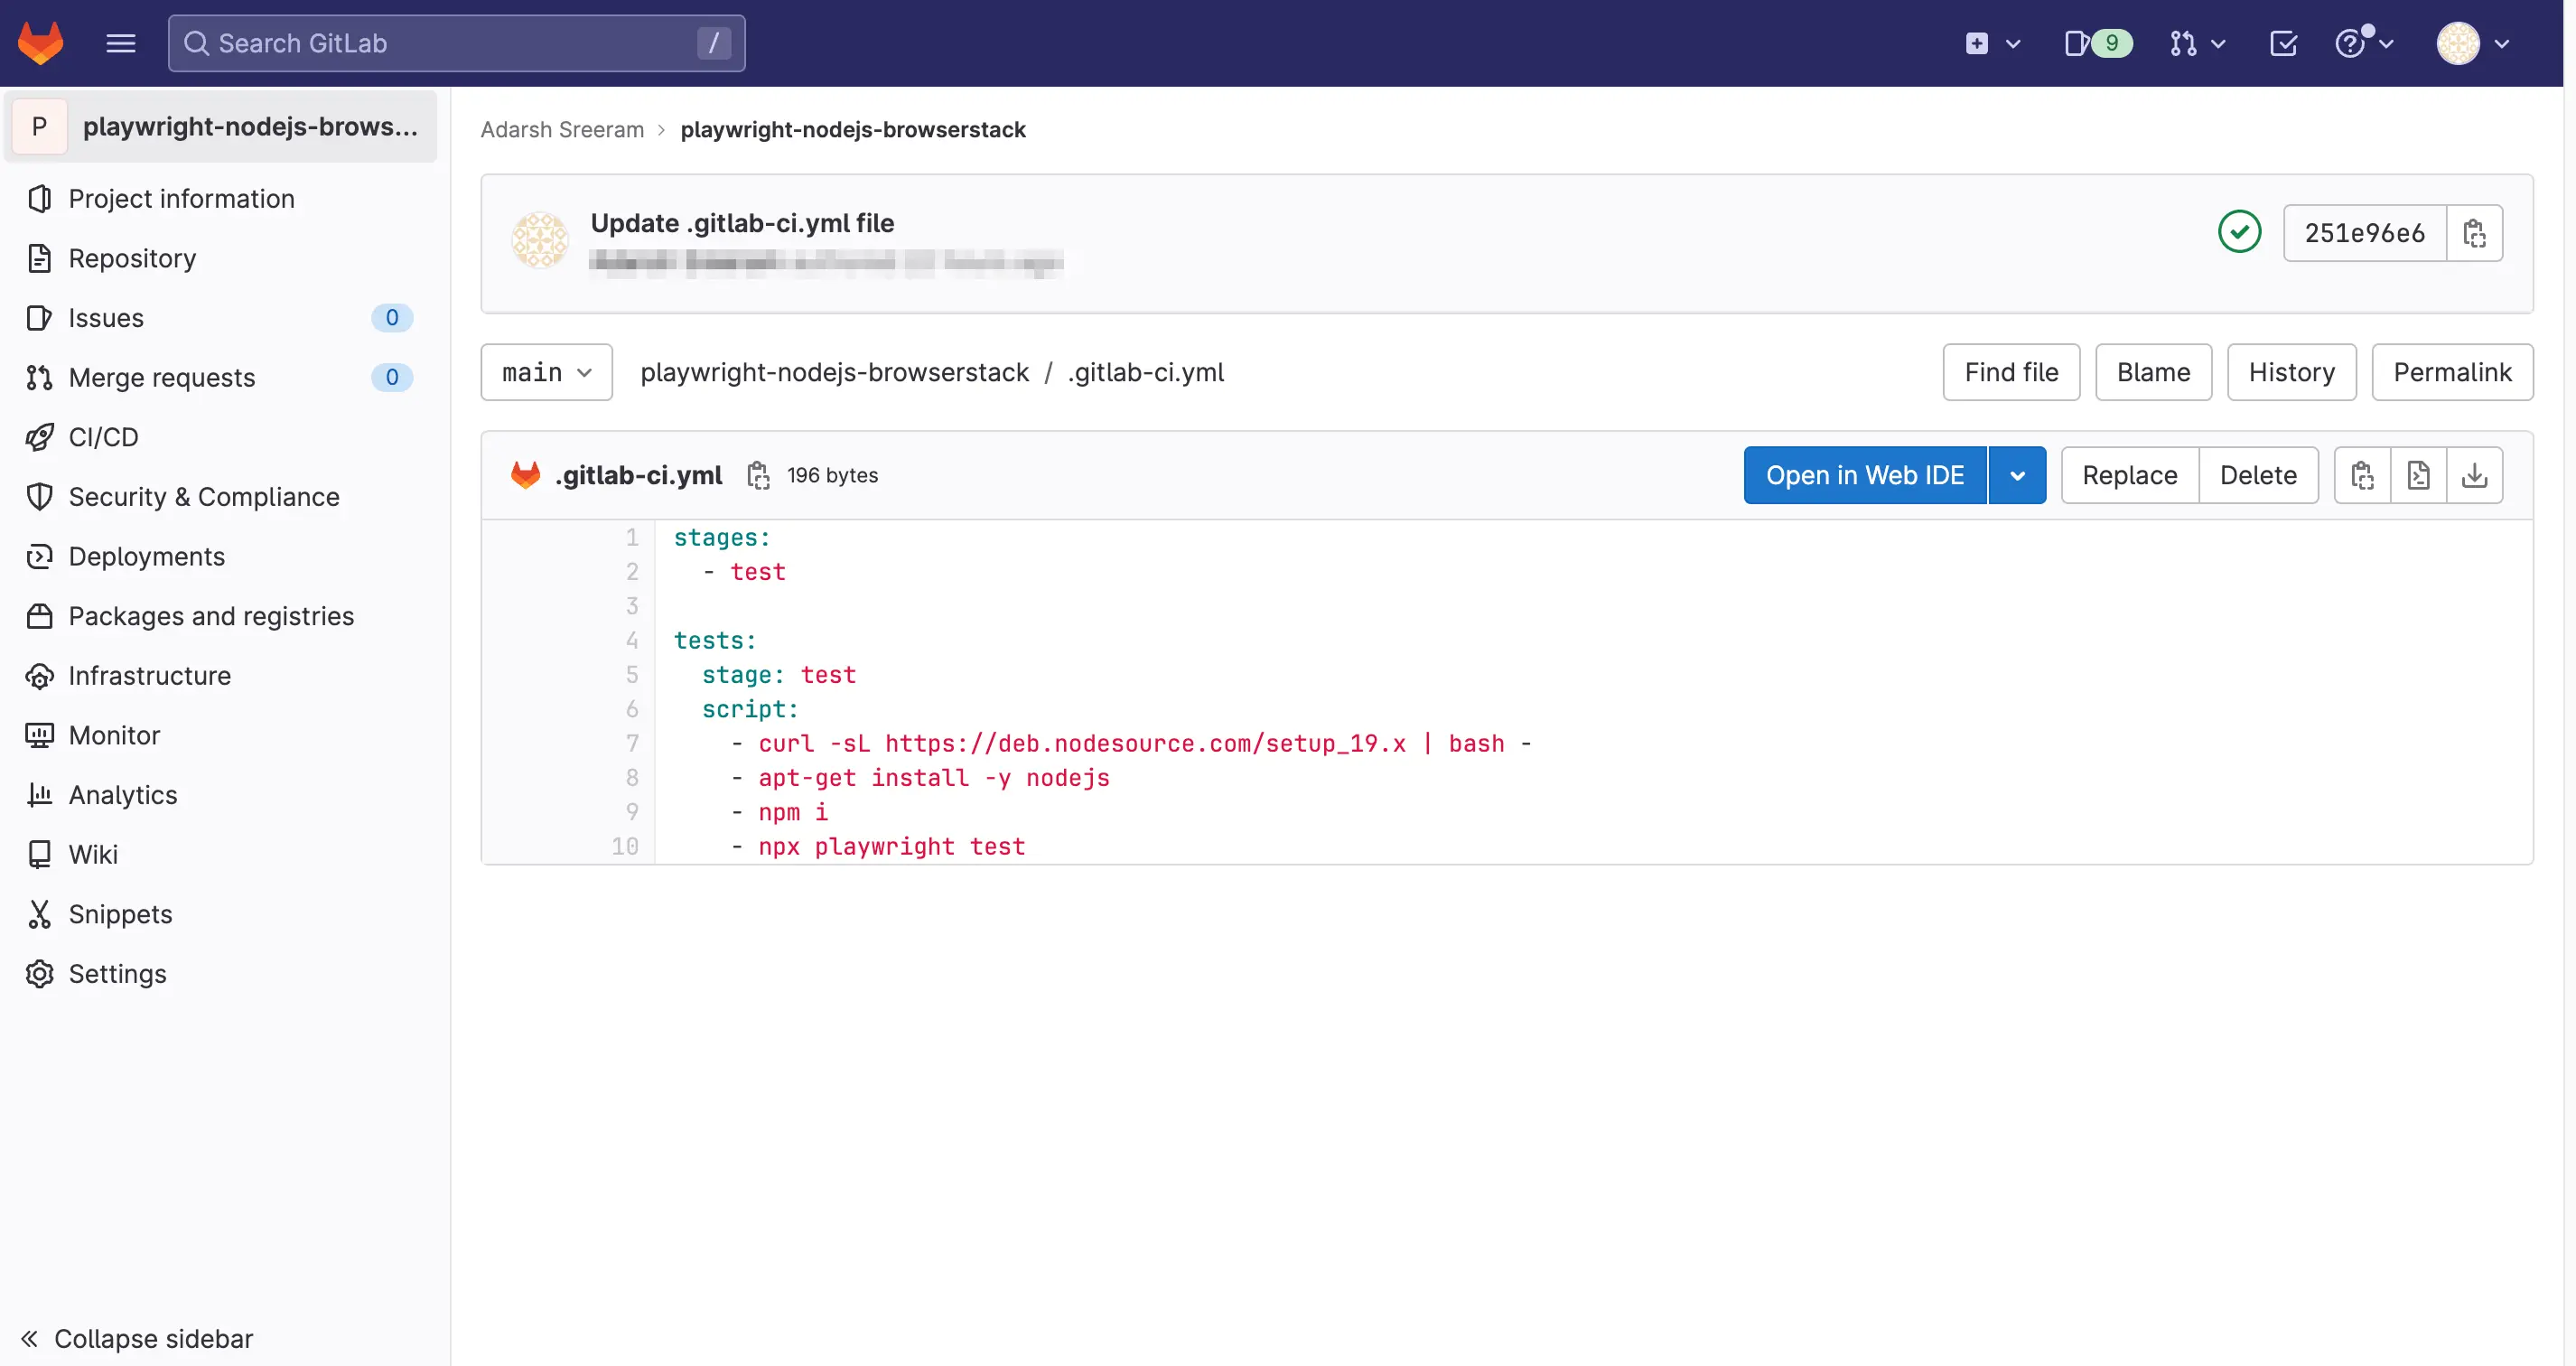Open the raw file view
Image resolution: width=2576 pixels, height=1366 pixels.
pos(2418,475)
